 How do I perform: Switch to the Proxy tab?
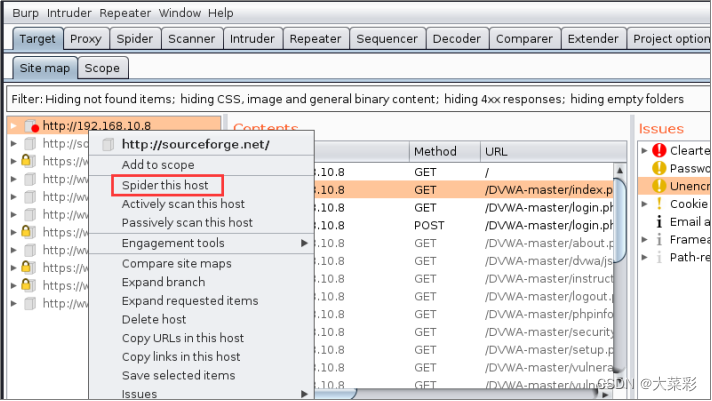tap(86, 39)
